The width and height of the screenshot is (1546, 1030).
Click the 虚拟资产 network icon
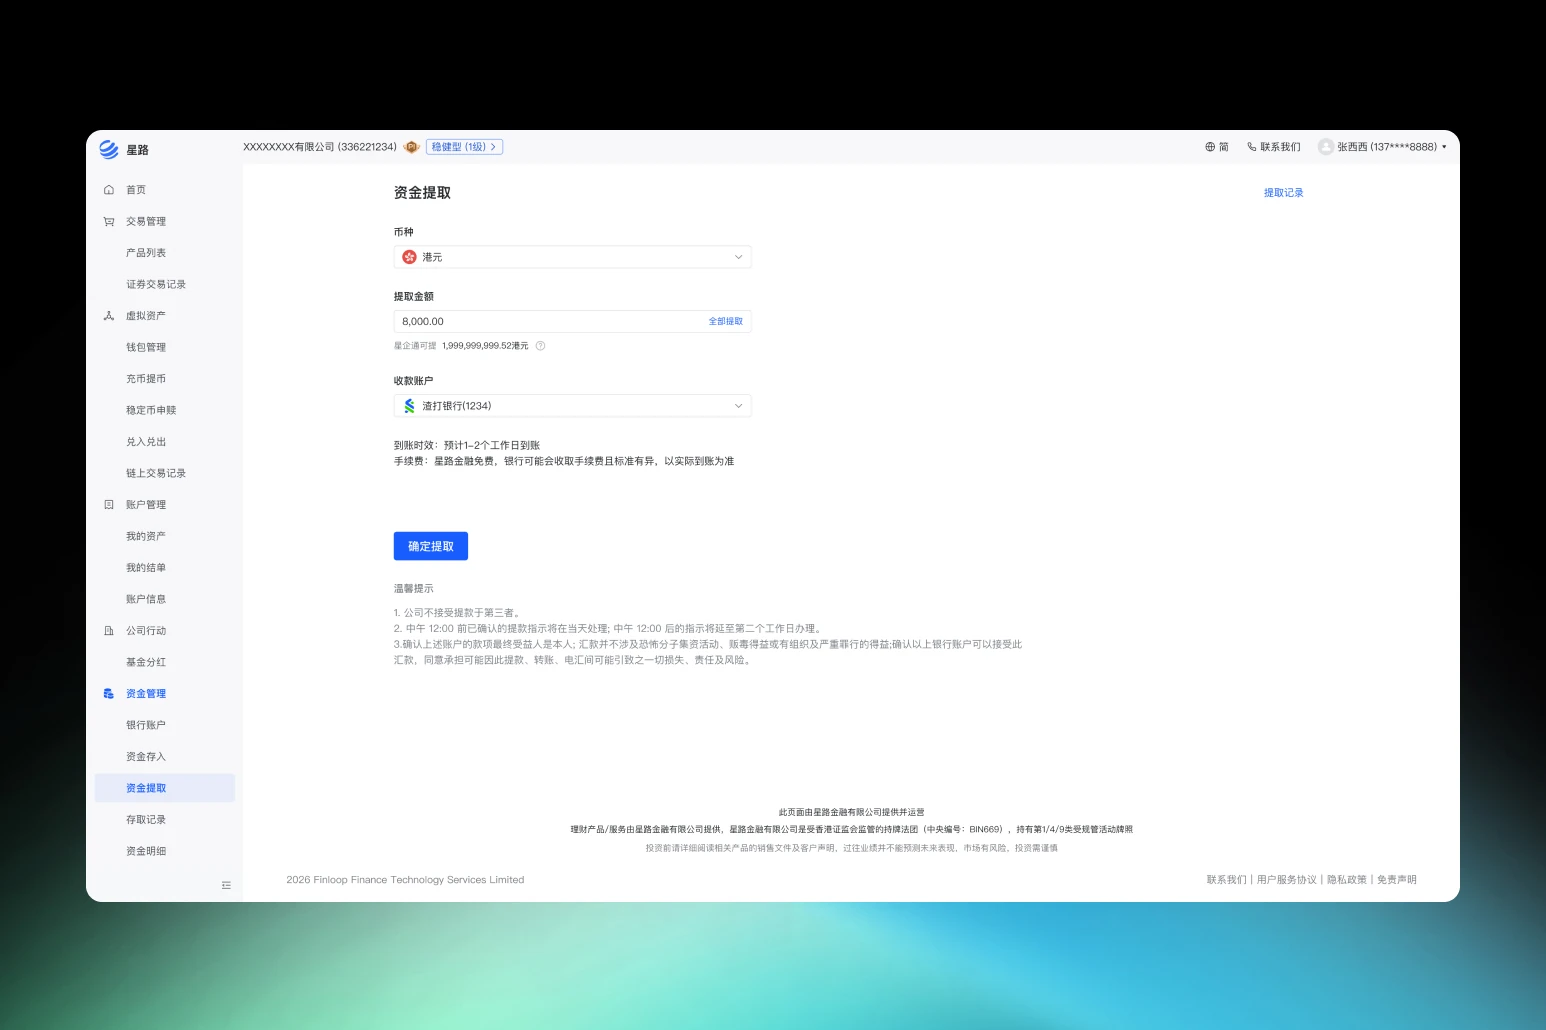click(109, 316)
